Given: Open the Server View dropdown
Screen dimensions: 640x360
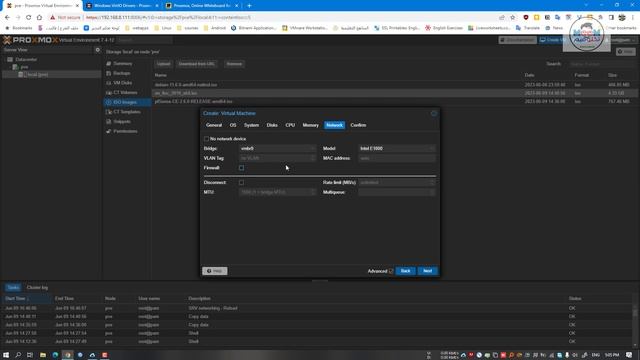Looking at the screenshot, I should point(48,50).
